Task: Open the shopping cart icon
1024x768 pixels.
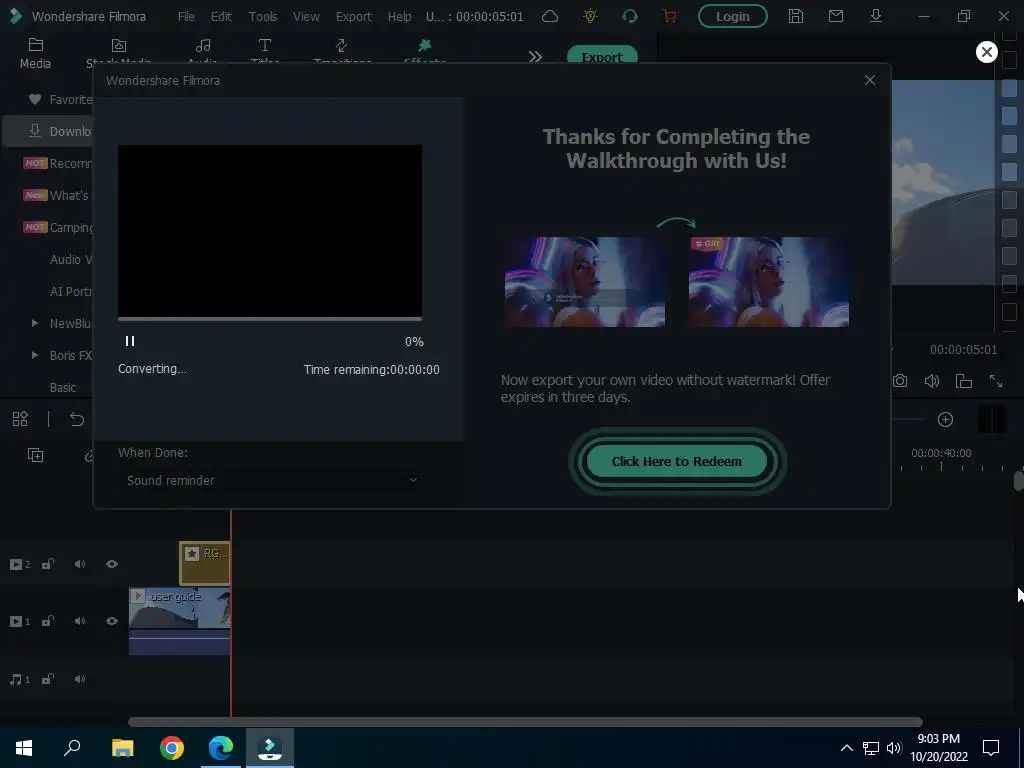Action: point(669,16)
